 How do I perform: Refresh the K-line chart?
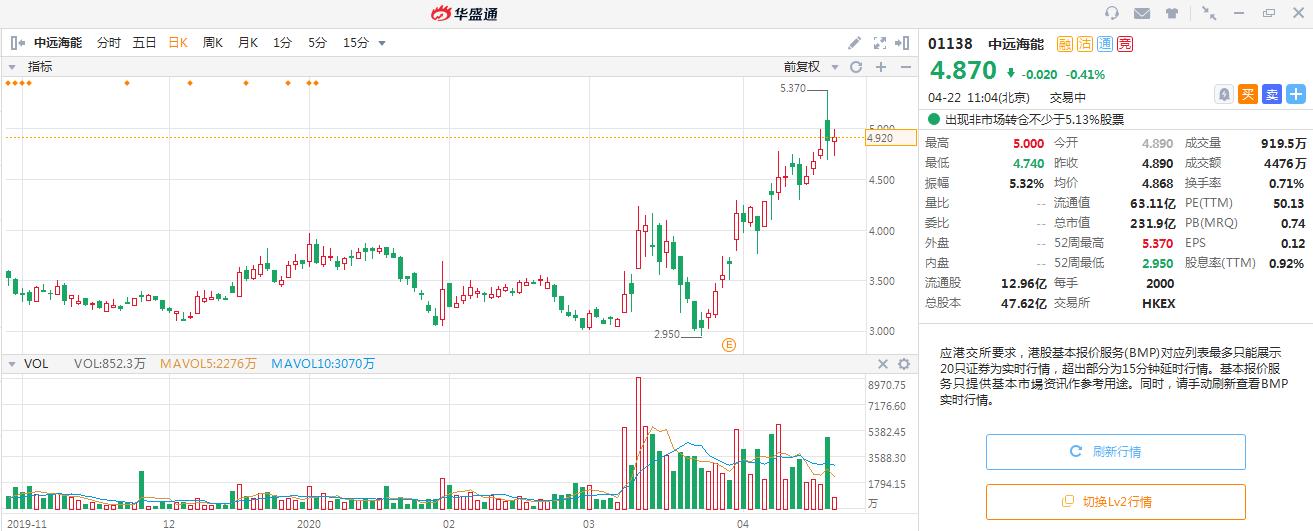(x=855, y=67)
